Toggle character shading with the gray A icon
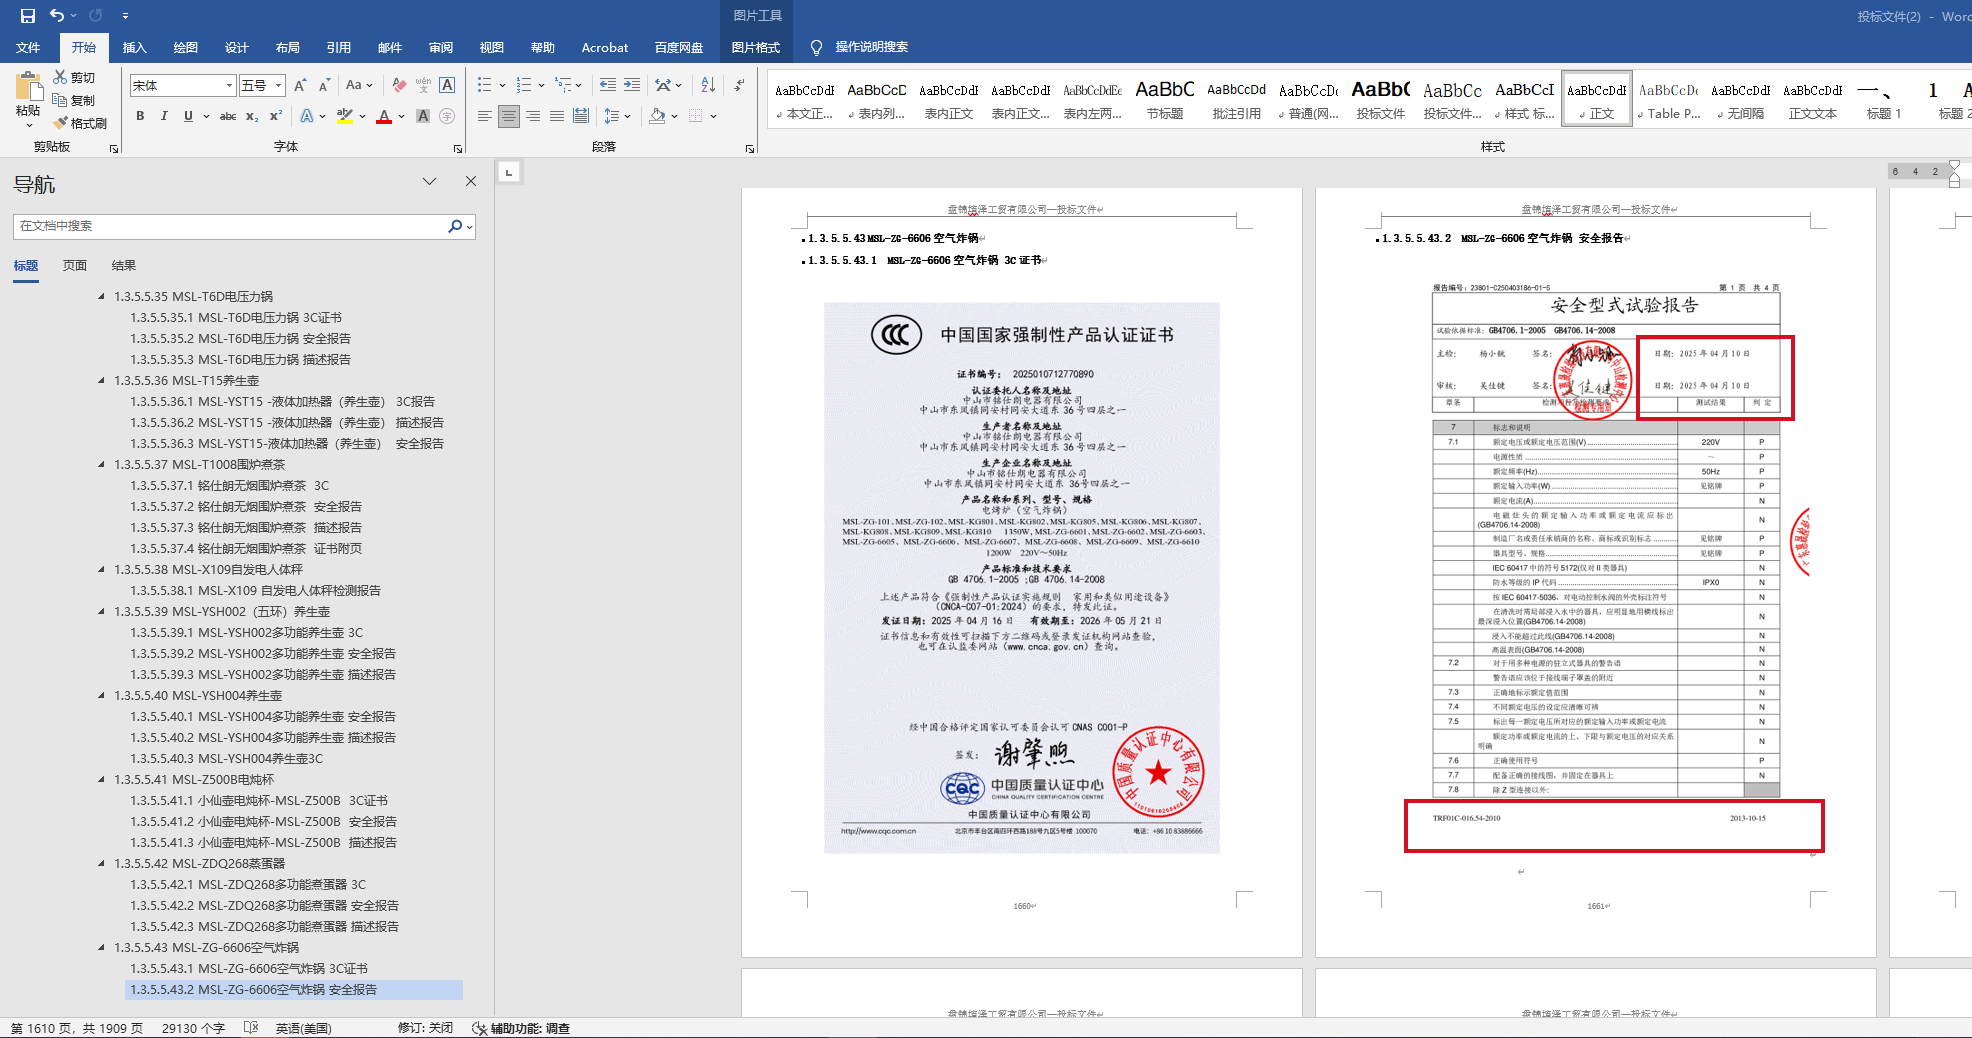 [x=423, y=116]
